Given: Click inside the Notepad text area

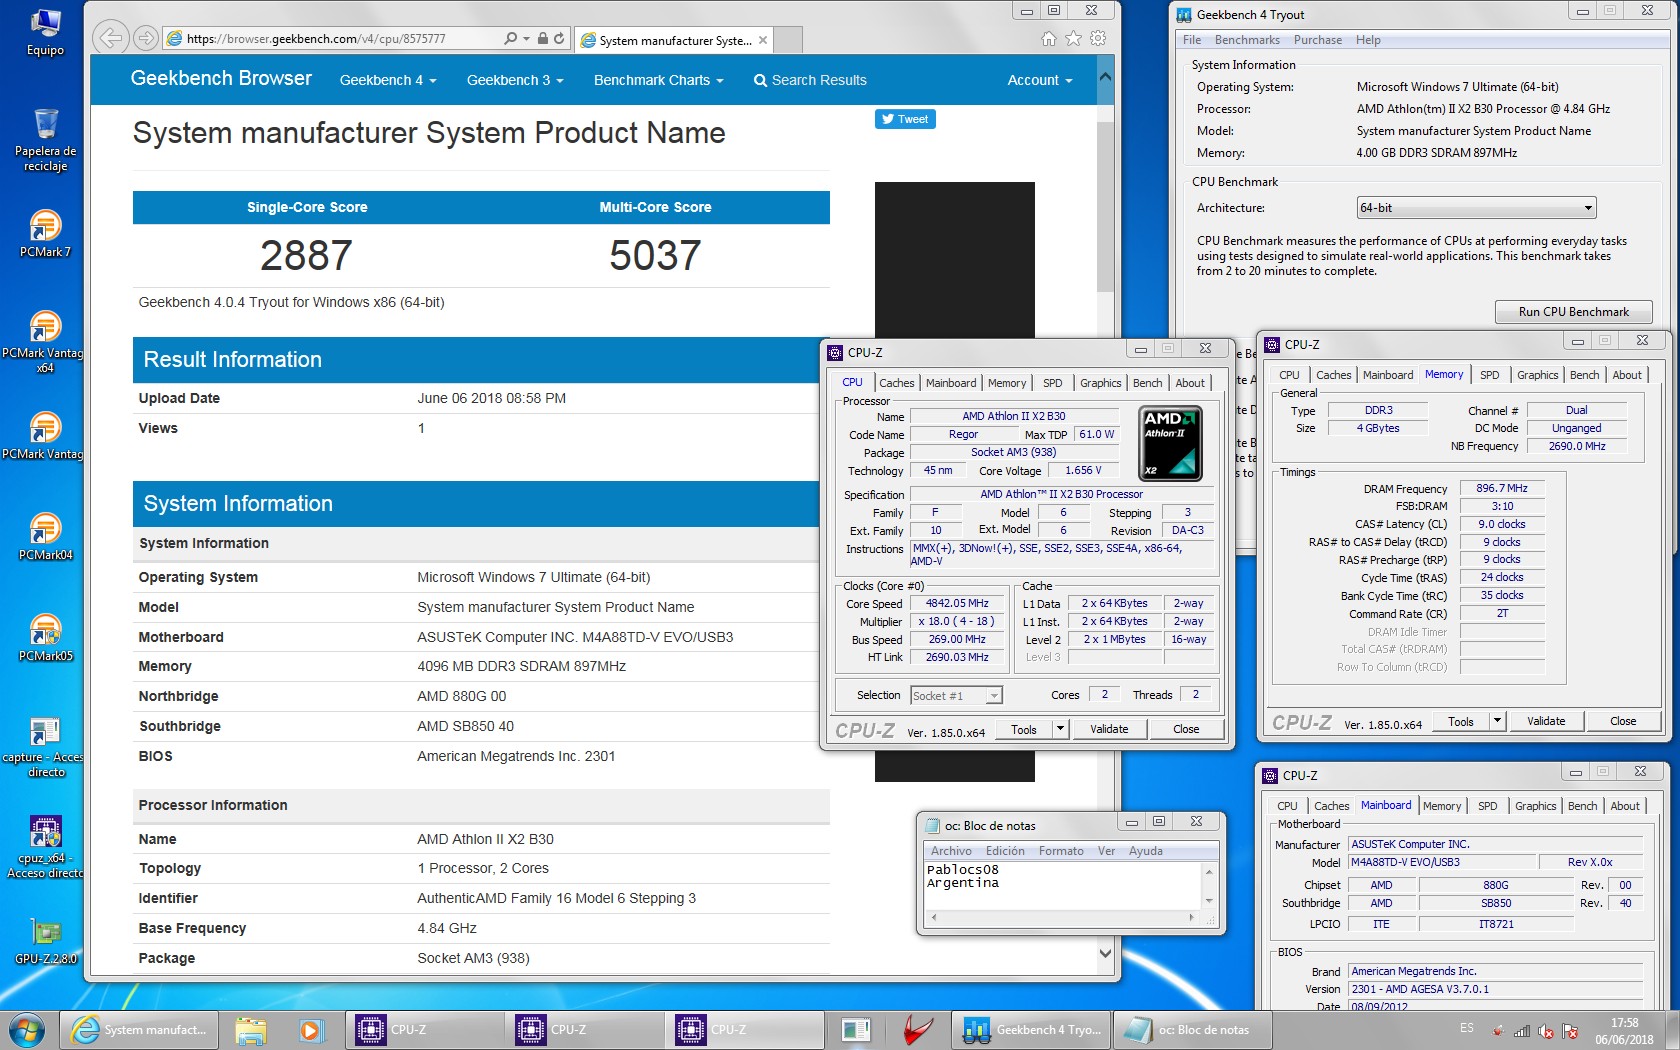Looking at the screenshot, I should click(x=1062, y=885).
